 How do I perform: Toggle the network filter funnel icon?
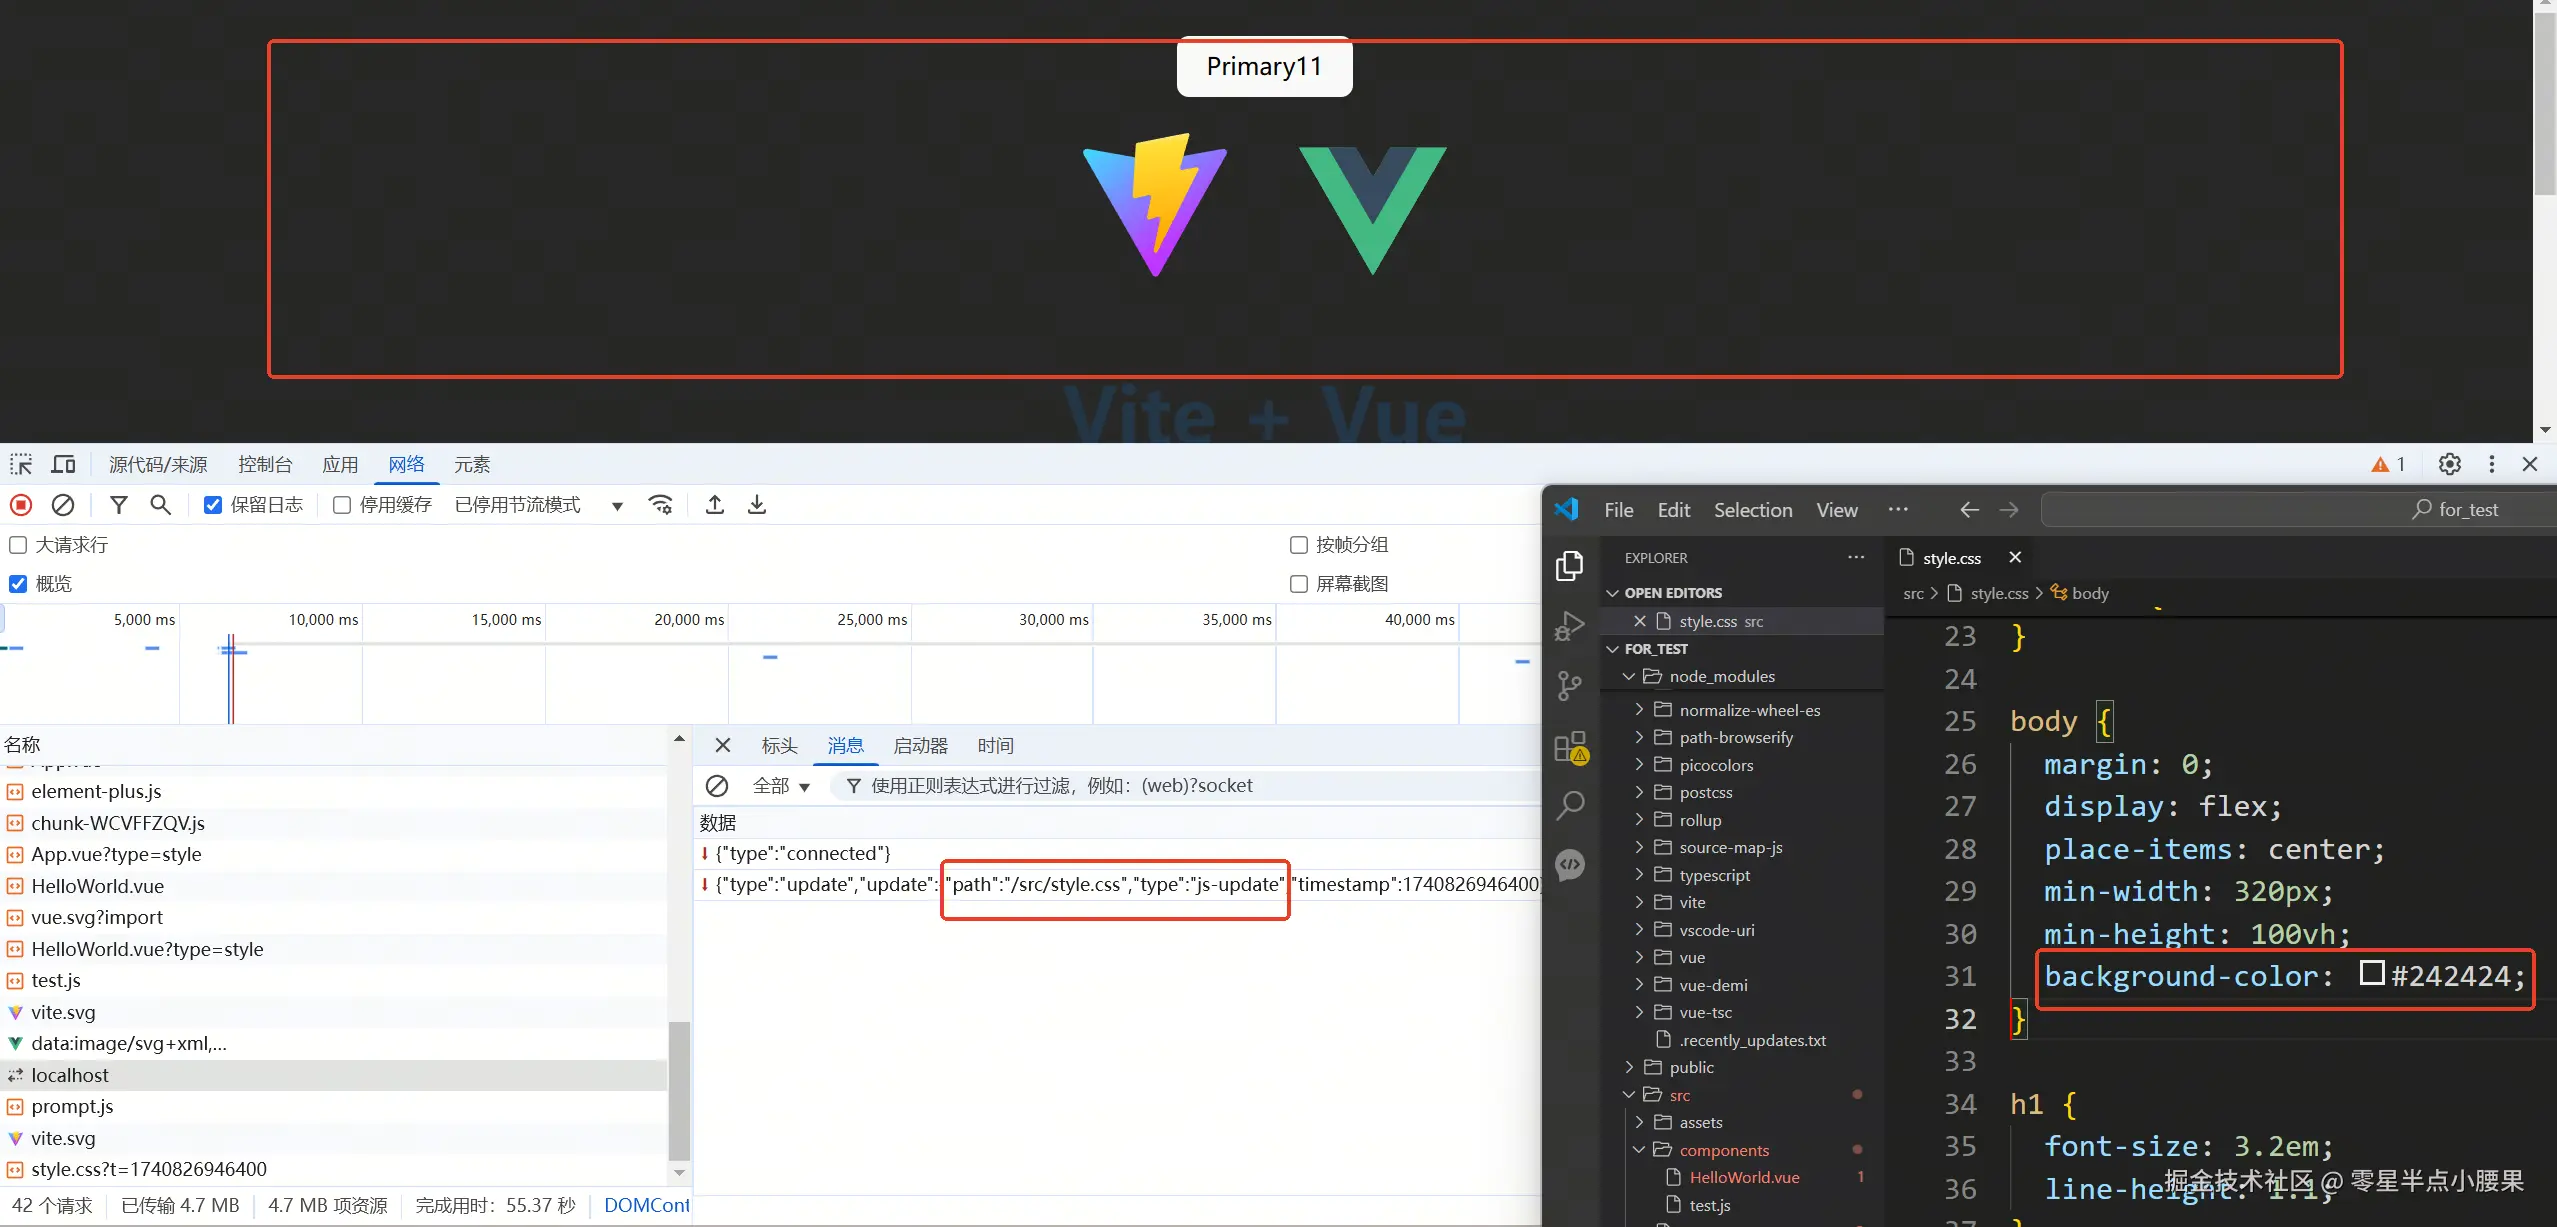[x=118, y=505]
